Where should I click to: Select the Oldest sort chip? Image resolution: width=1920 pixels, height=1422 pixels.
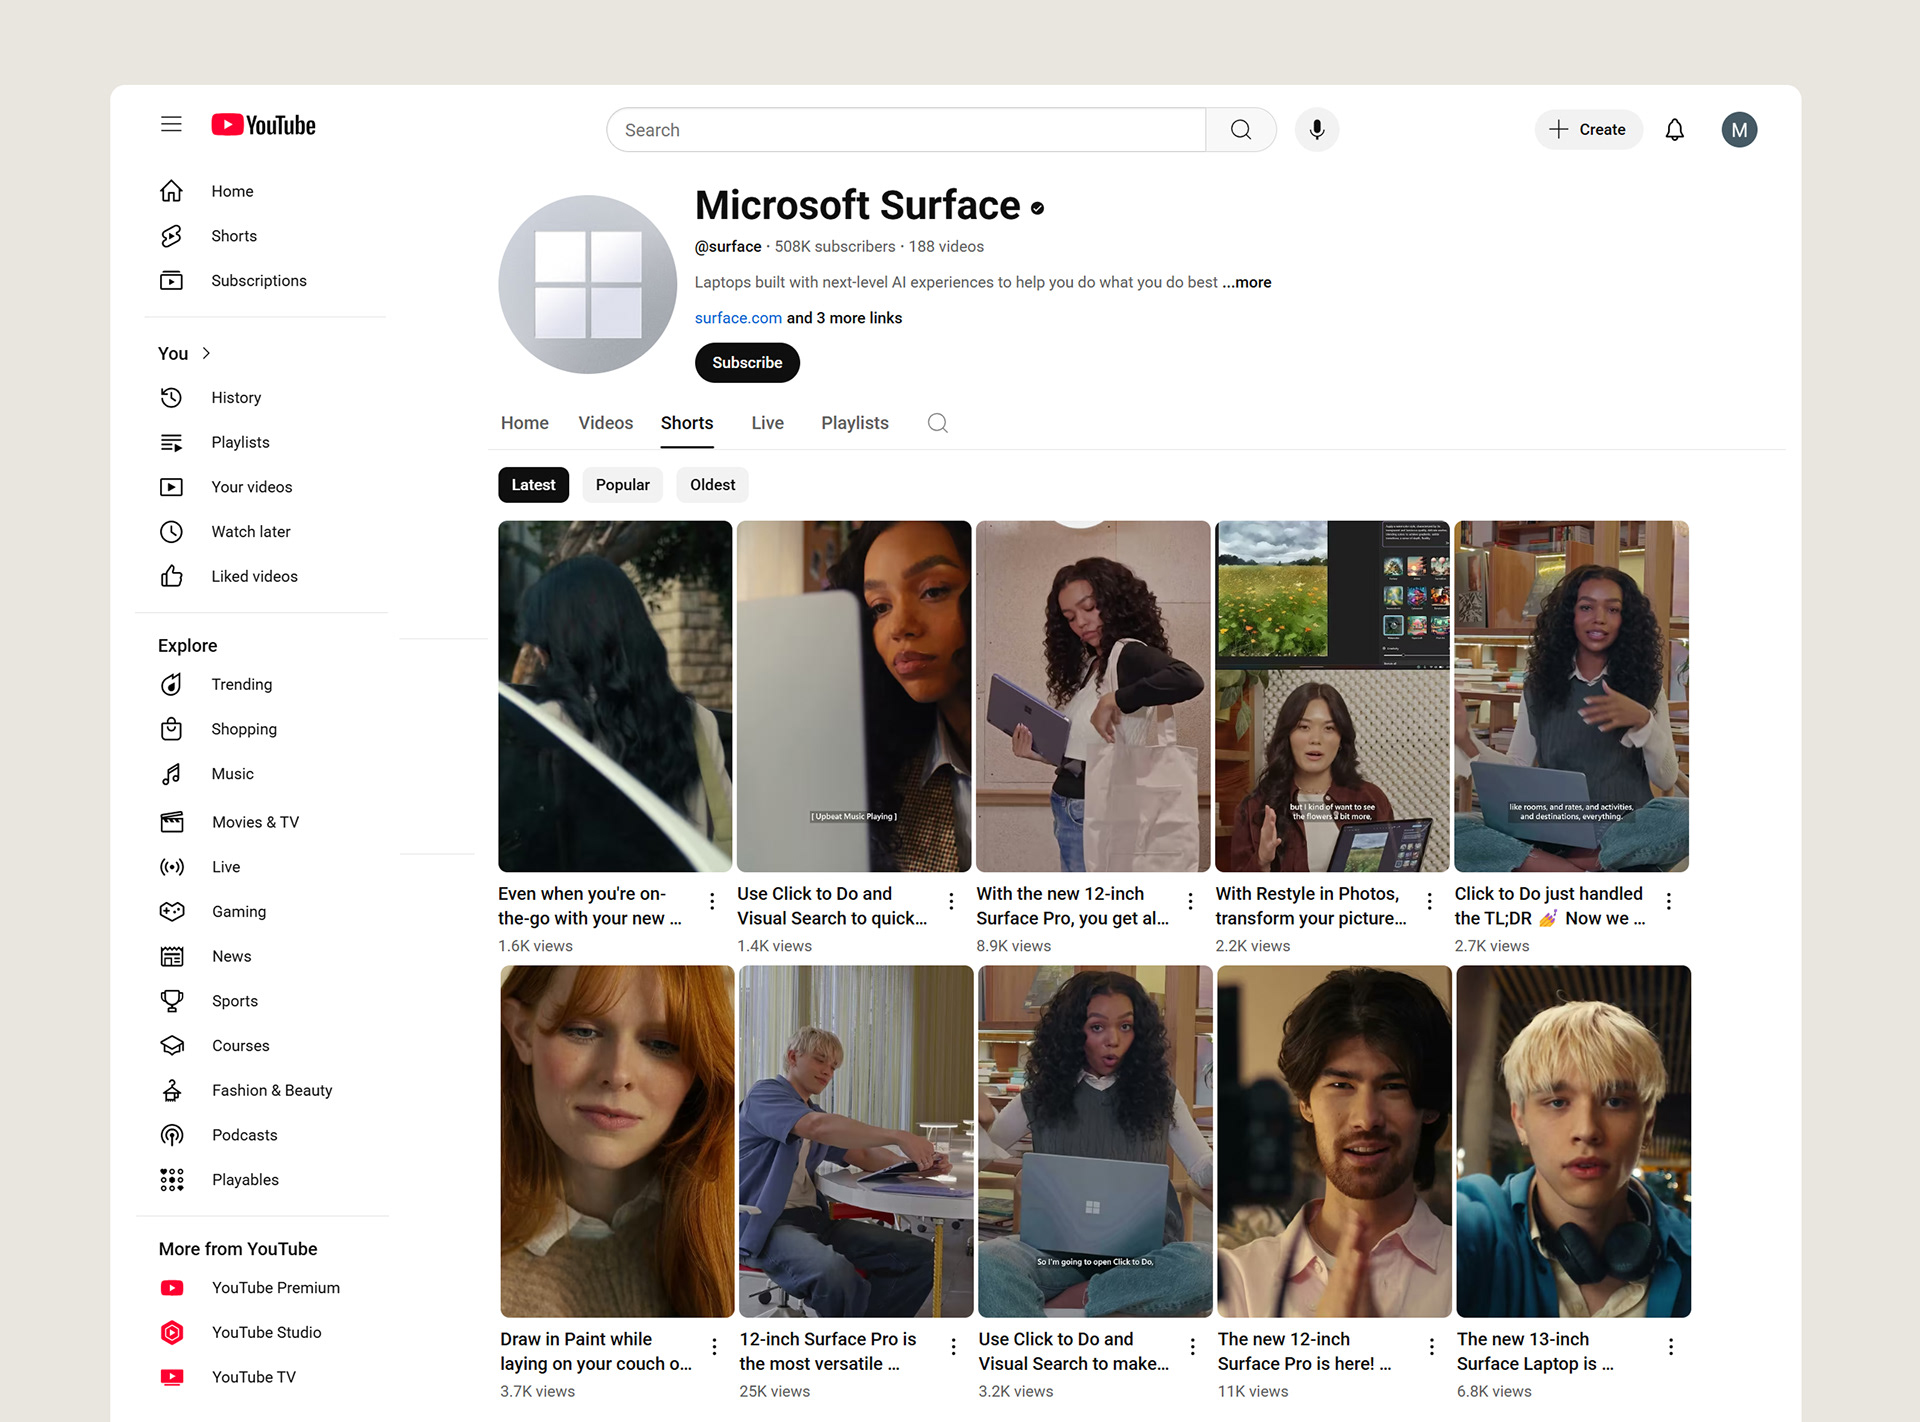(712, 485)
